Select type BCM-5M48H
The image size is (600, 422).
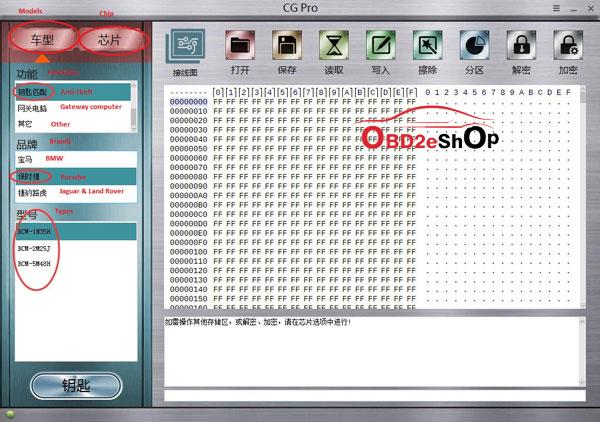coord(76,264)
